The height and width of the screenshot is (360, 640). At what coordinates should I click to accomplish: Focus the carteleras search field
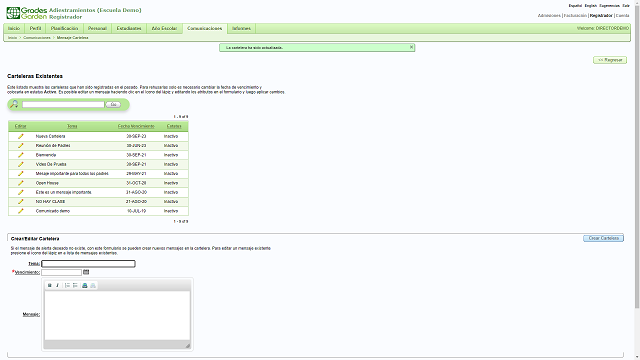[x=63, y=104]
